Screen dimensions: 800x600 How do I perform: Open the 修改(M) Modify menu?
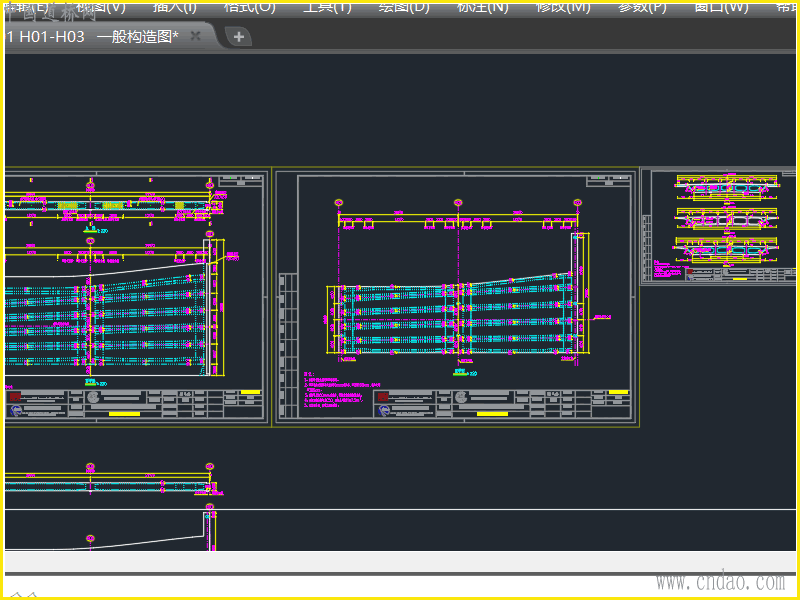(563, 6)
